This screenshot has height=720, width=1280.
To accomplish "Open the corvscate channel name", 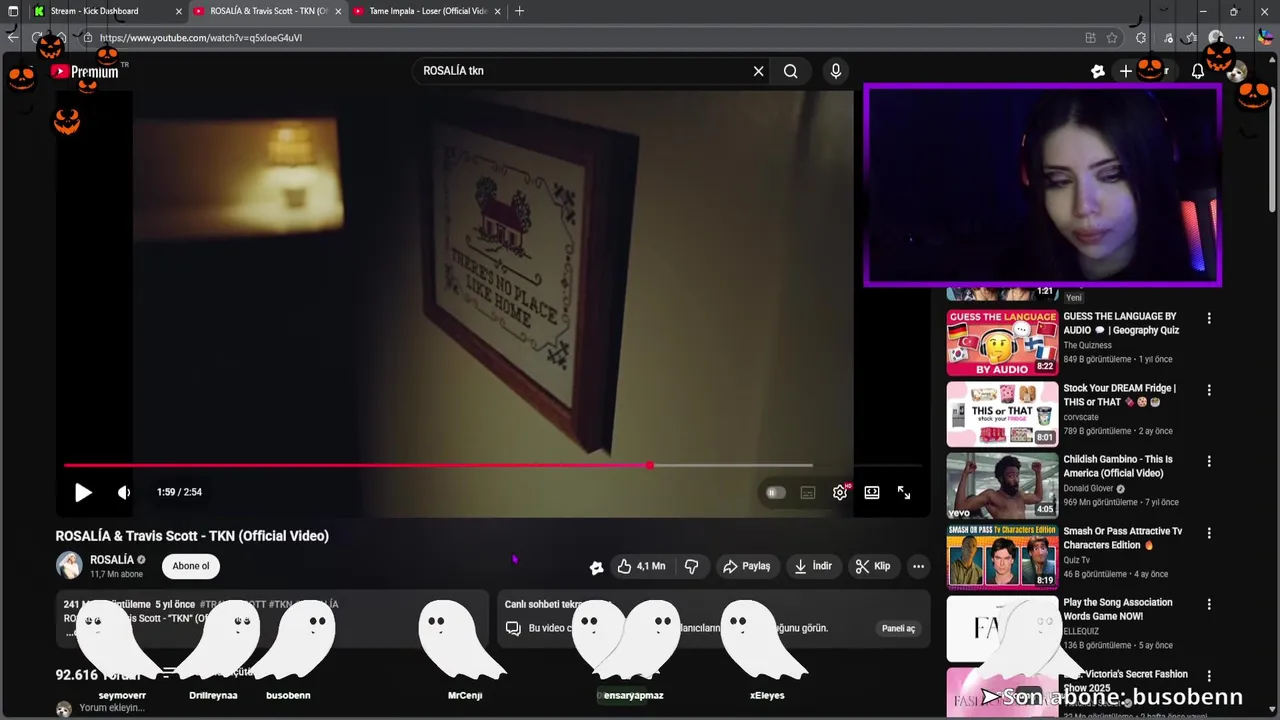I will 1080,417.
